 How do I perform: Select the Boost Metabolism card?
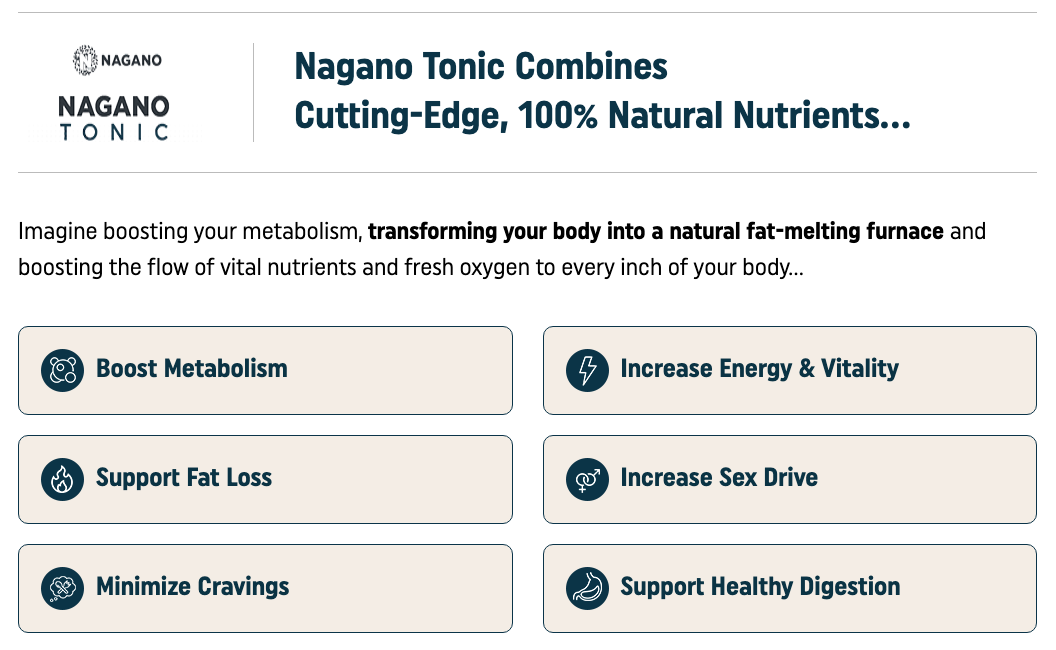[x=265, y=370]
